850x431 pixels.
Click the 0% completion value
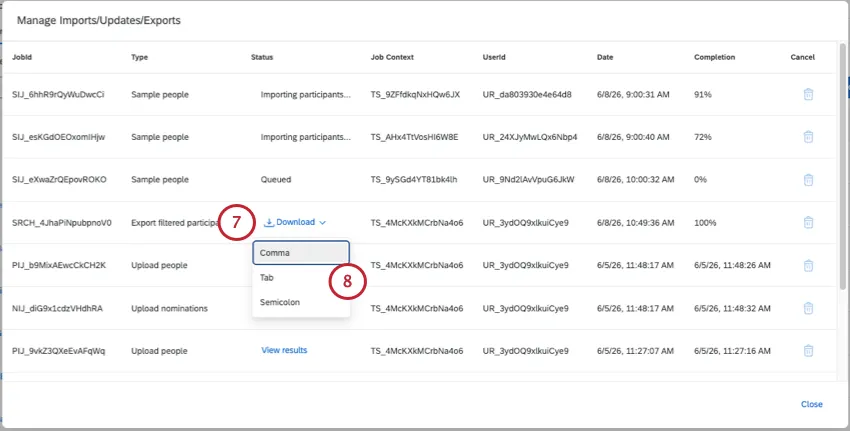(700, 179)
